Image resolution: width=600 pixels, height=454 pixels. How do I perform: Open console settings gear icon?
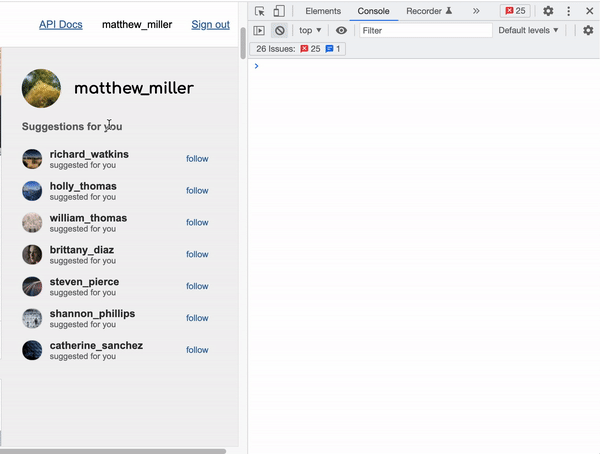[588, 30]
